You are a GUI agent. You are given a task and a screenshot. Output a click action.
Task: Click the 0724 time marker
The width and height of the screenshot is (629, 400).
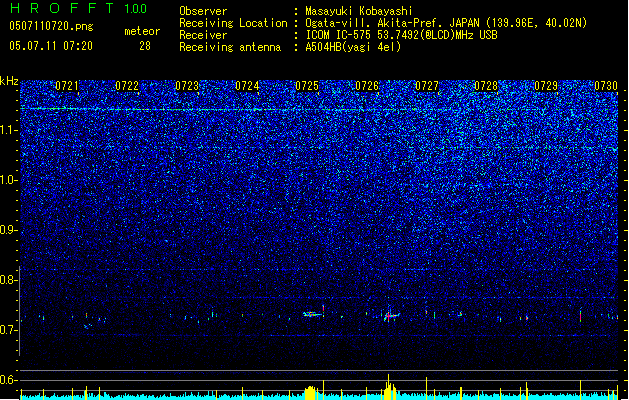point(247,86)
